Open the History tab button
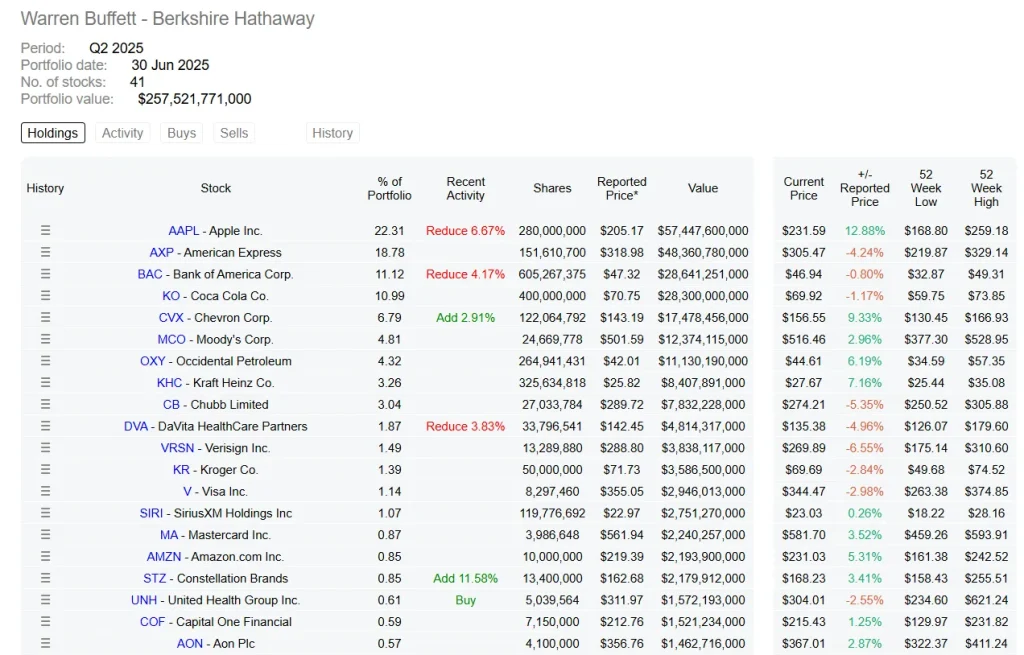 tap(332, 133)
